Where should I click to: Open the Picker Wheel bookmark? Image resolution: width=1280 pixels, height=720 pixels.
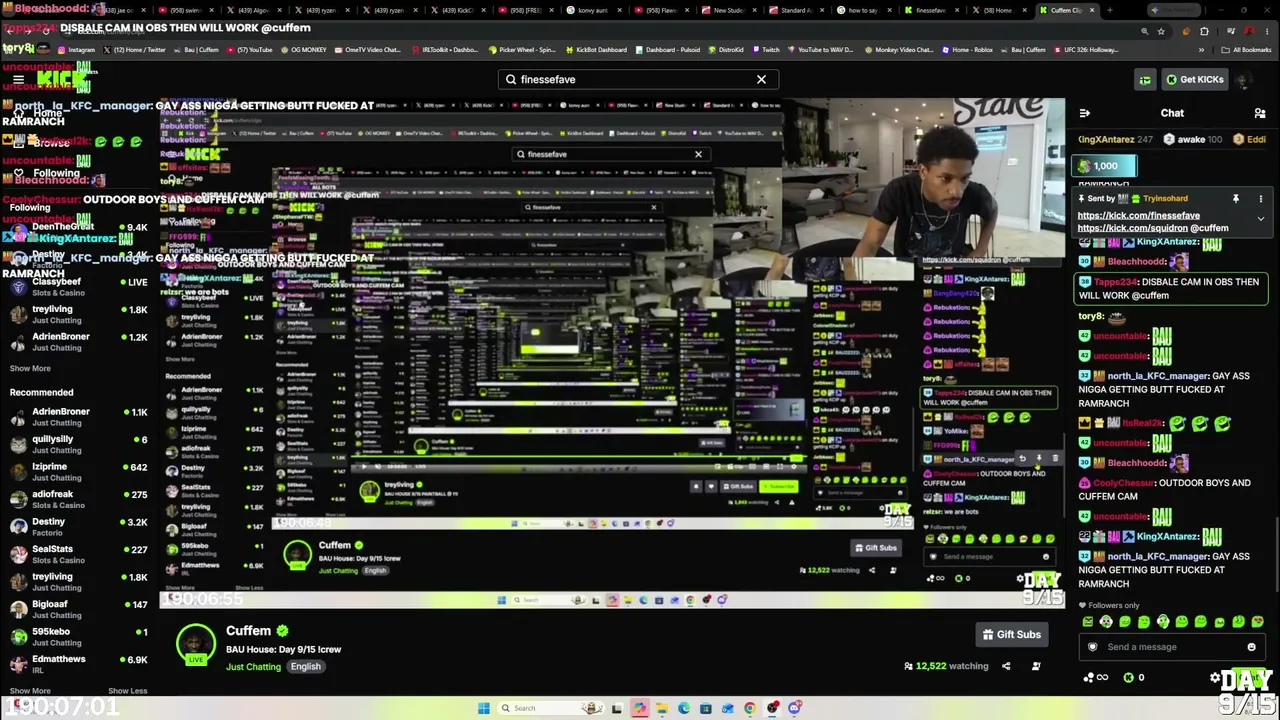(x=520, y=49)
